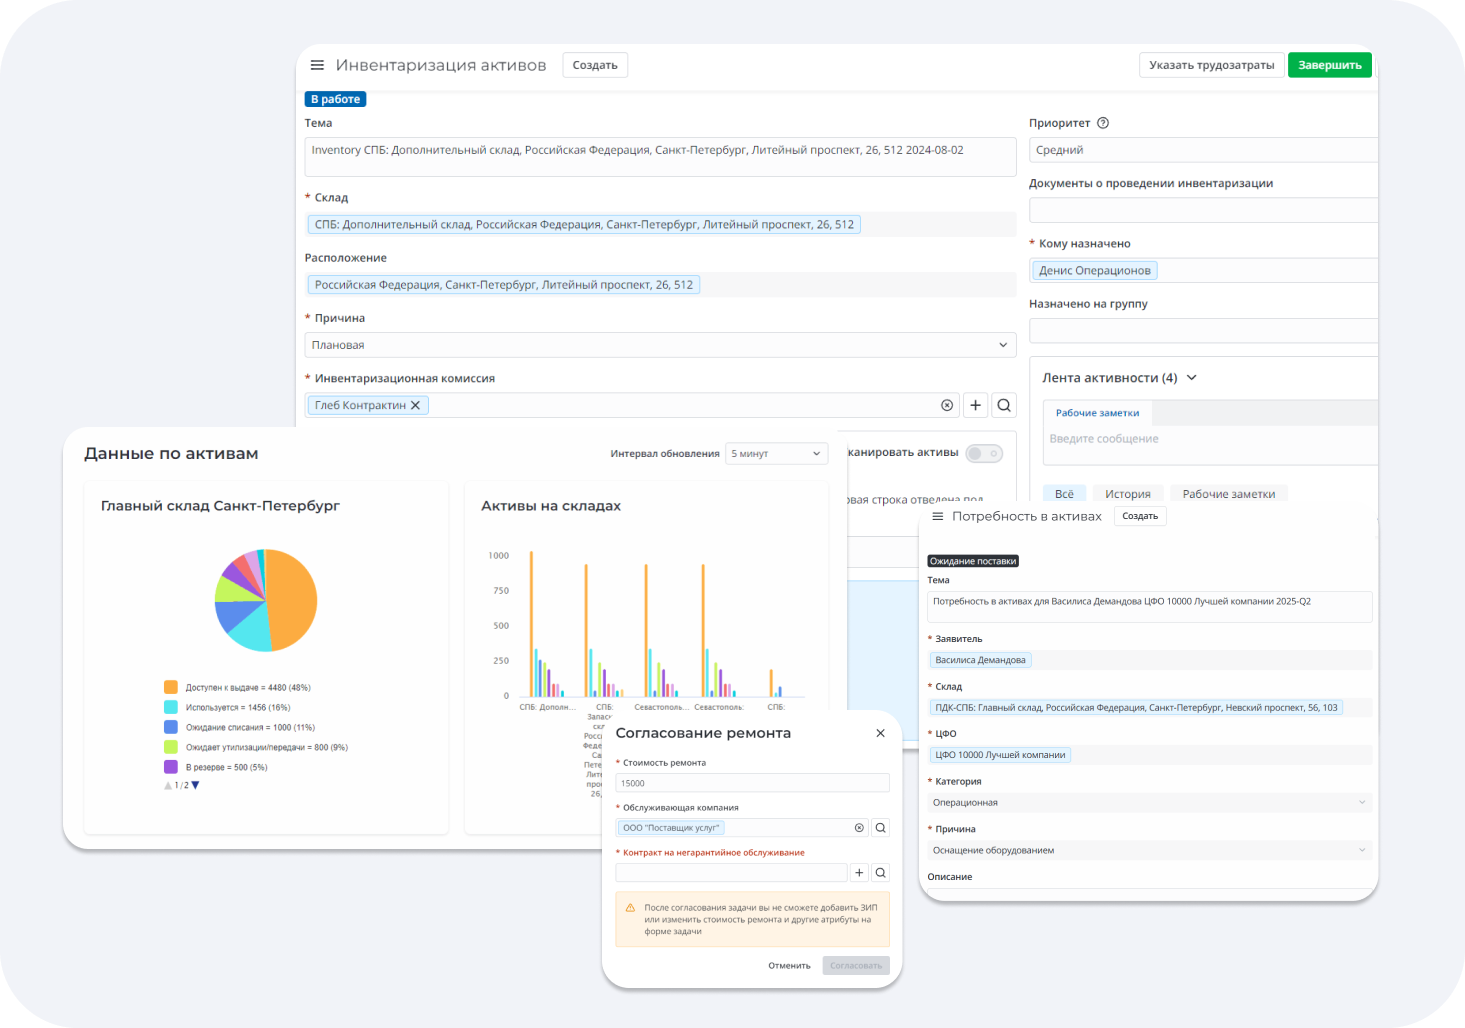Viewport: 1465px width, 1028px height.
Task: Click help icon next to Приоритет
Action: click(1103, 123)
